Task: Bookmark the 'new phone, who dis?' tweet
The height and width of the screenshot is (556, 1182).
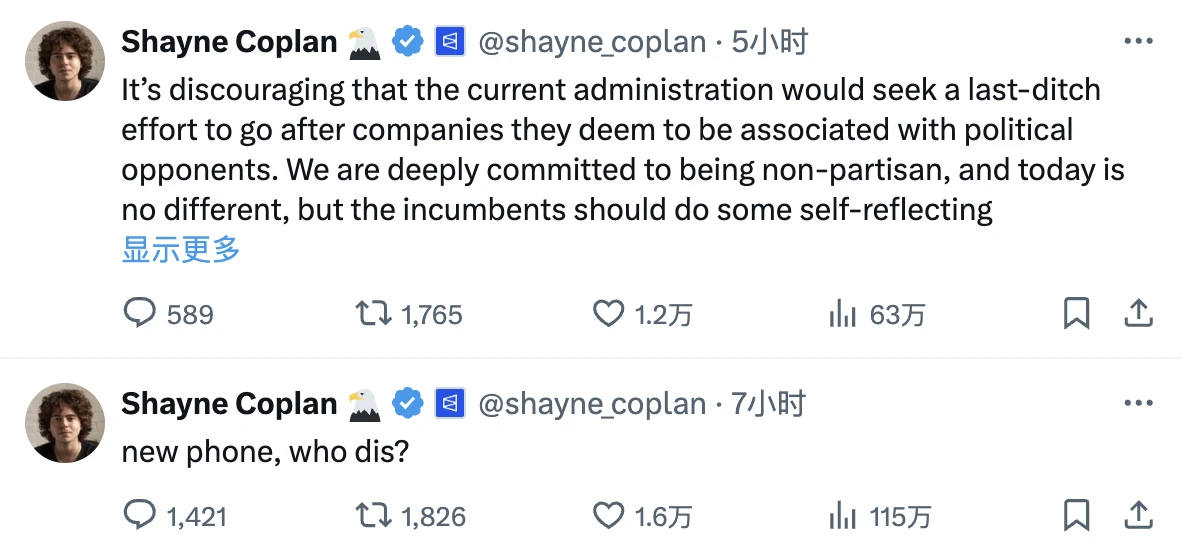Action: click(1076, 515)
